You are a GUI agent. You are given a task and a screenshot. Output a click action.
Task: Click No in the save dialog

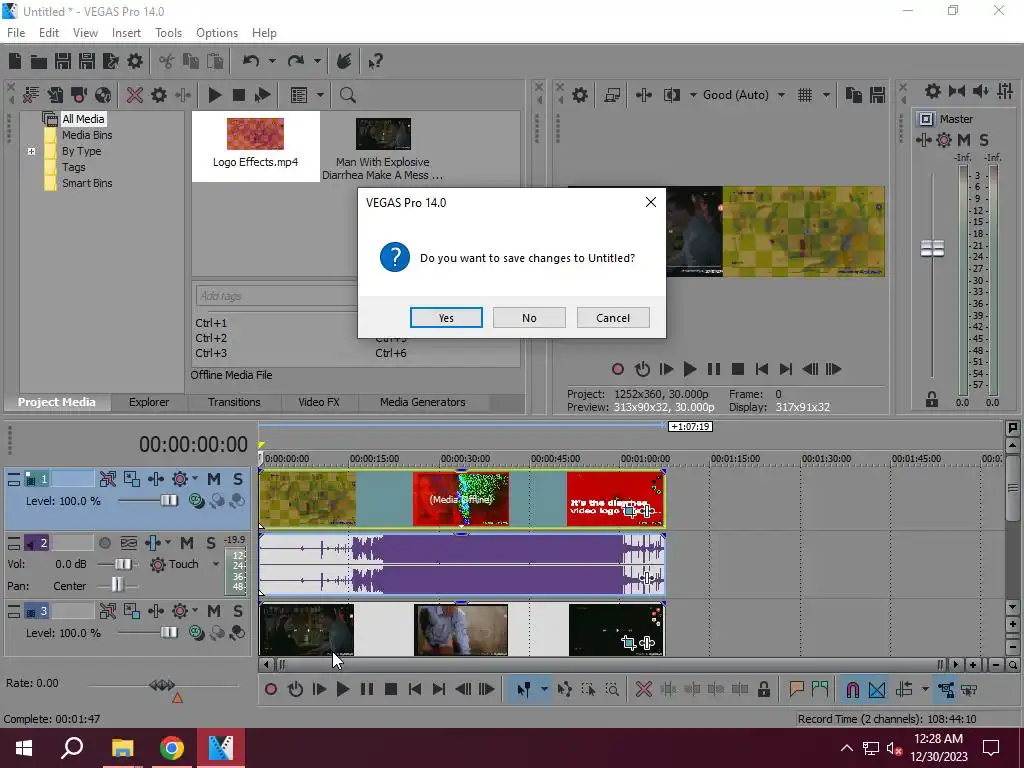pos(529,317)
